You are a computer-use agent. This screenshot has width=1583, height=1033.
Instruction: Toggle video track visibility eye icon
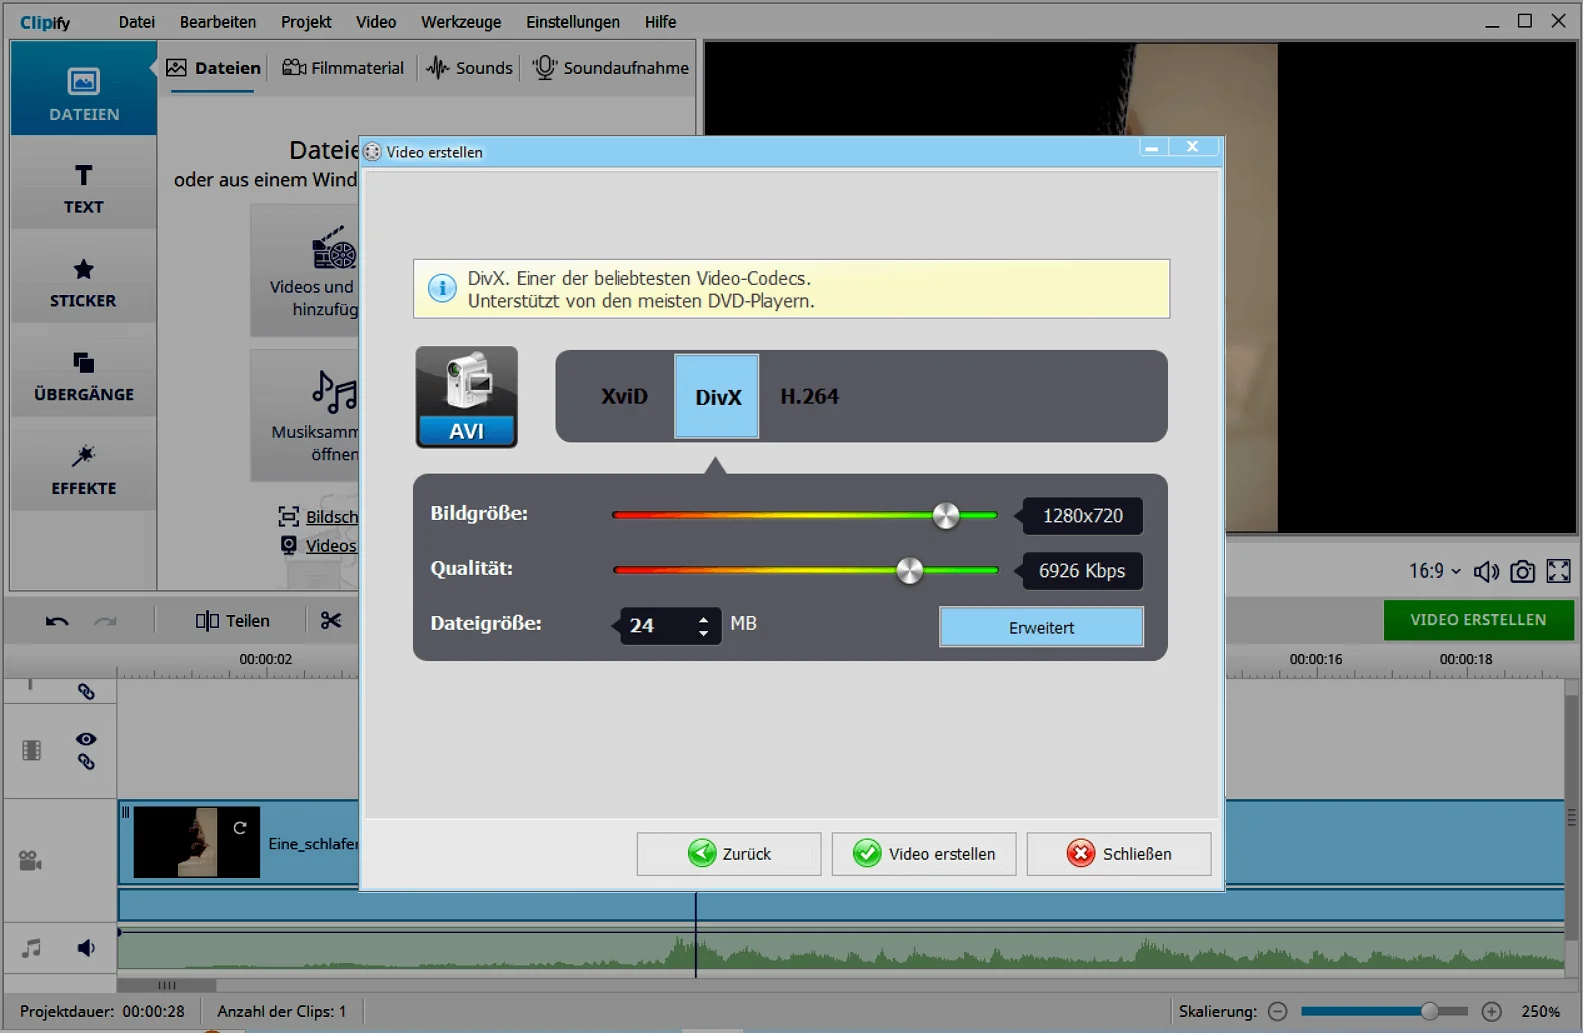(x=86, y=739)
